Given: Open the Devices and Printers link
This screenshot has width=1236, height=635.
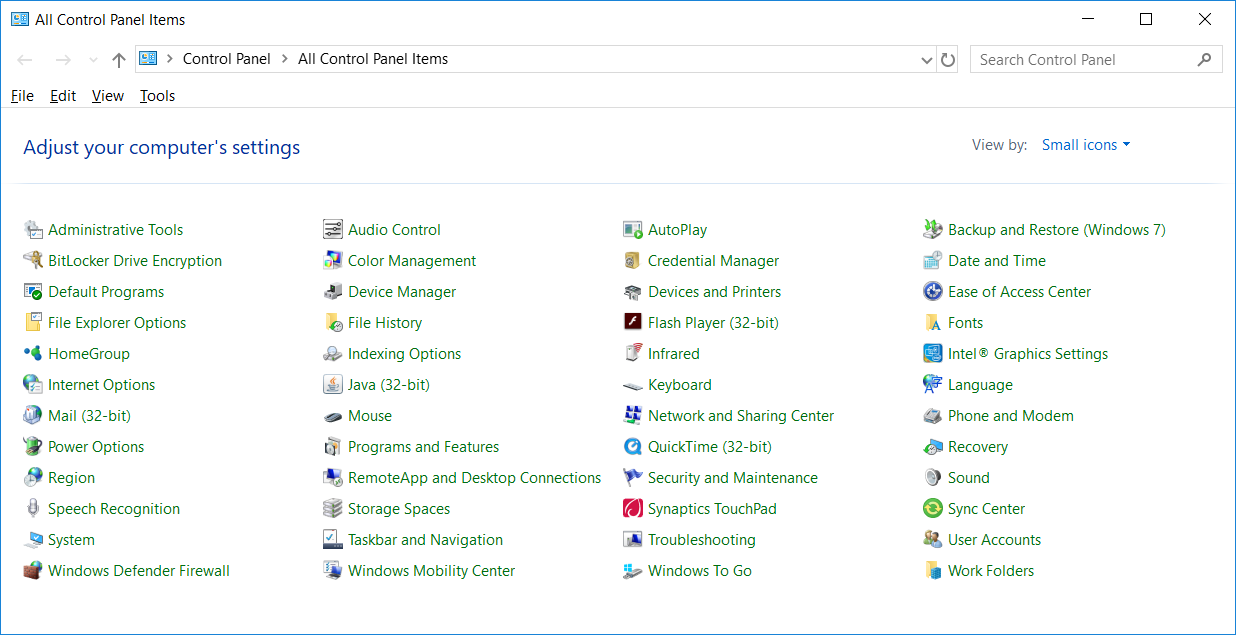Looking at the screenshot, I should [715, 292].
